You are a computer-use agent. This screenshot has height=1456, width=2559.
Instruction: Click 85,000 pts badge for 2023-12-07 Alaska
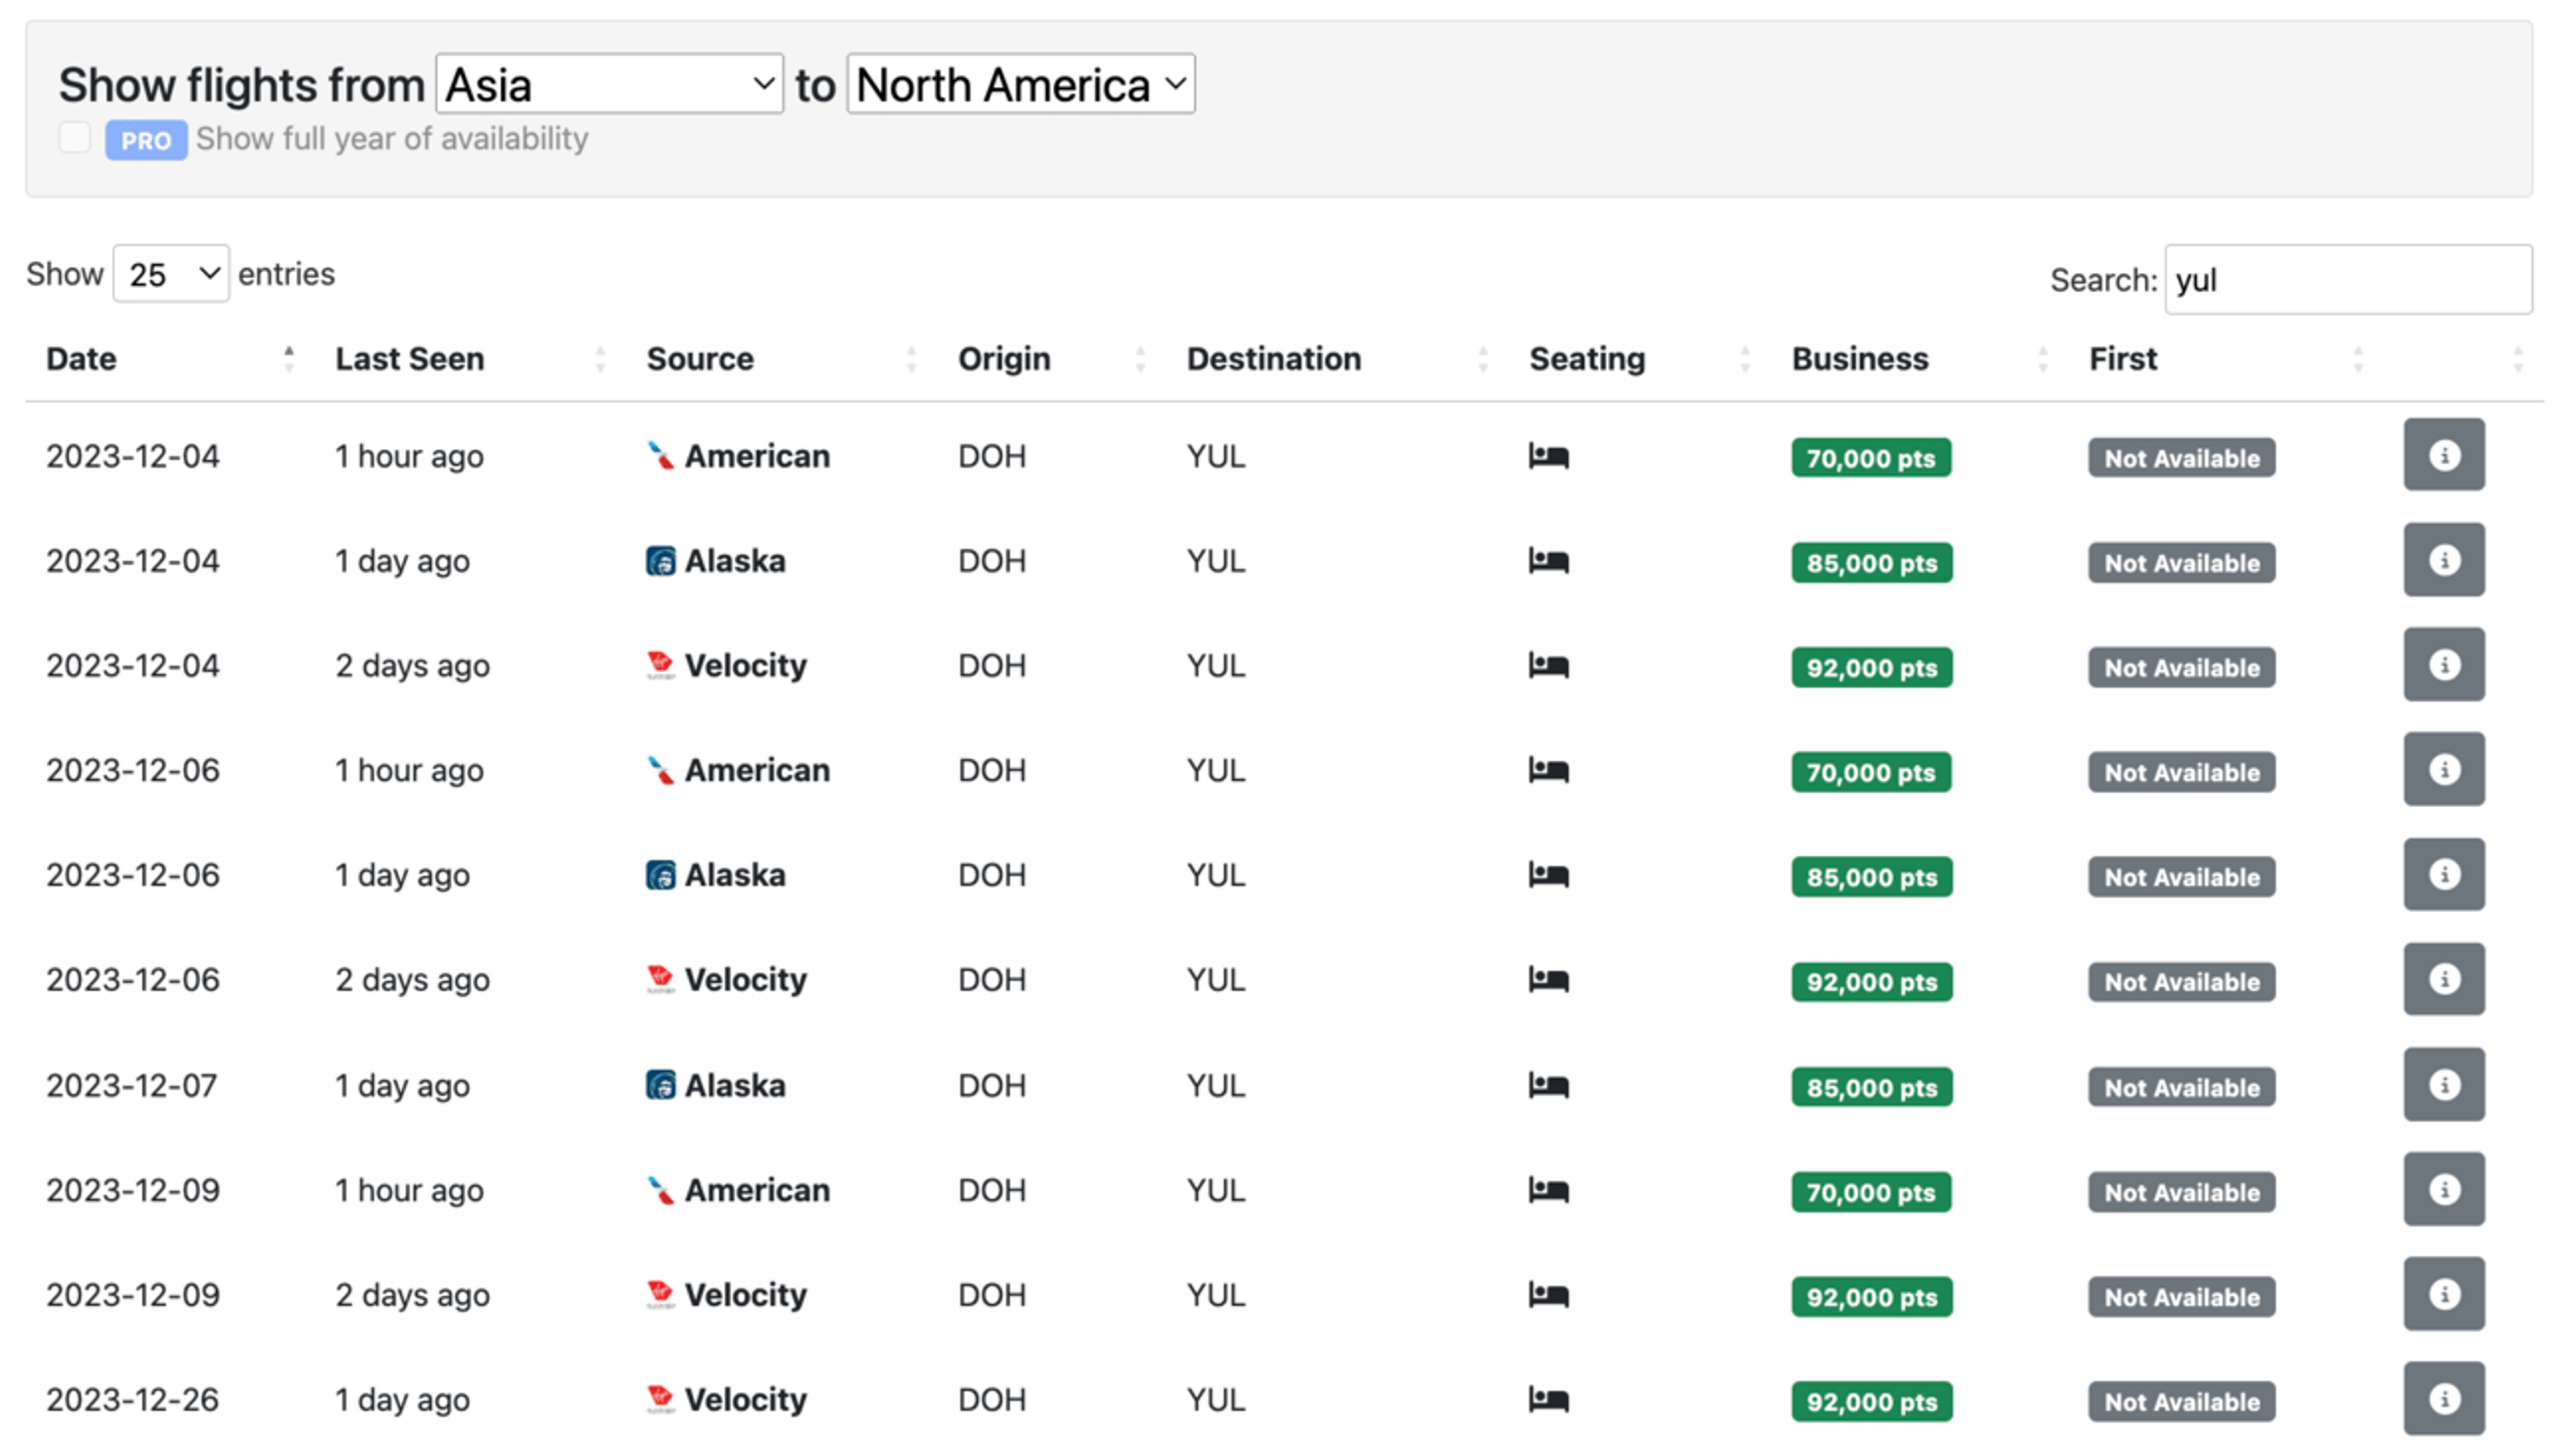pyautogui.click(x=1871, y=1088)
